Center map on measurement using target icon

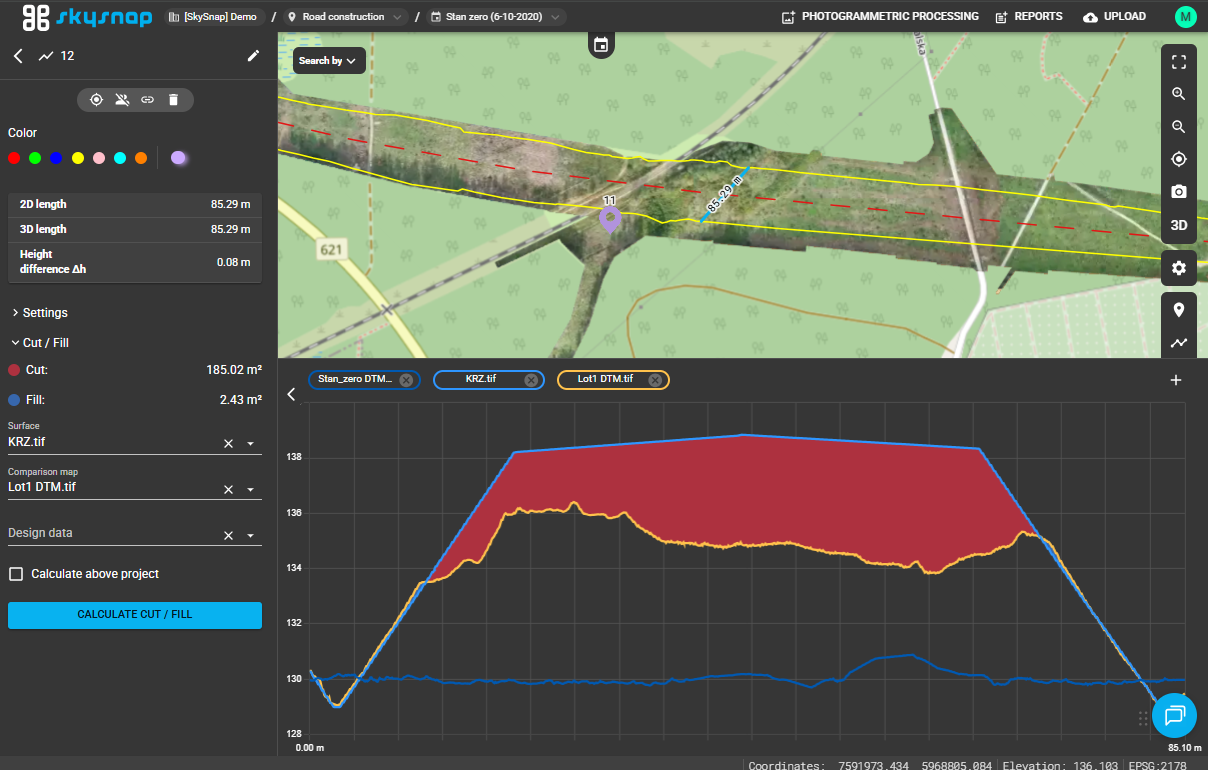[96, 99]
